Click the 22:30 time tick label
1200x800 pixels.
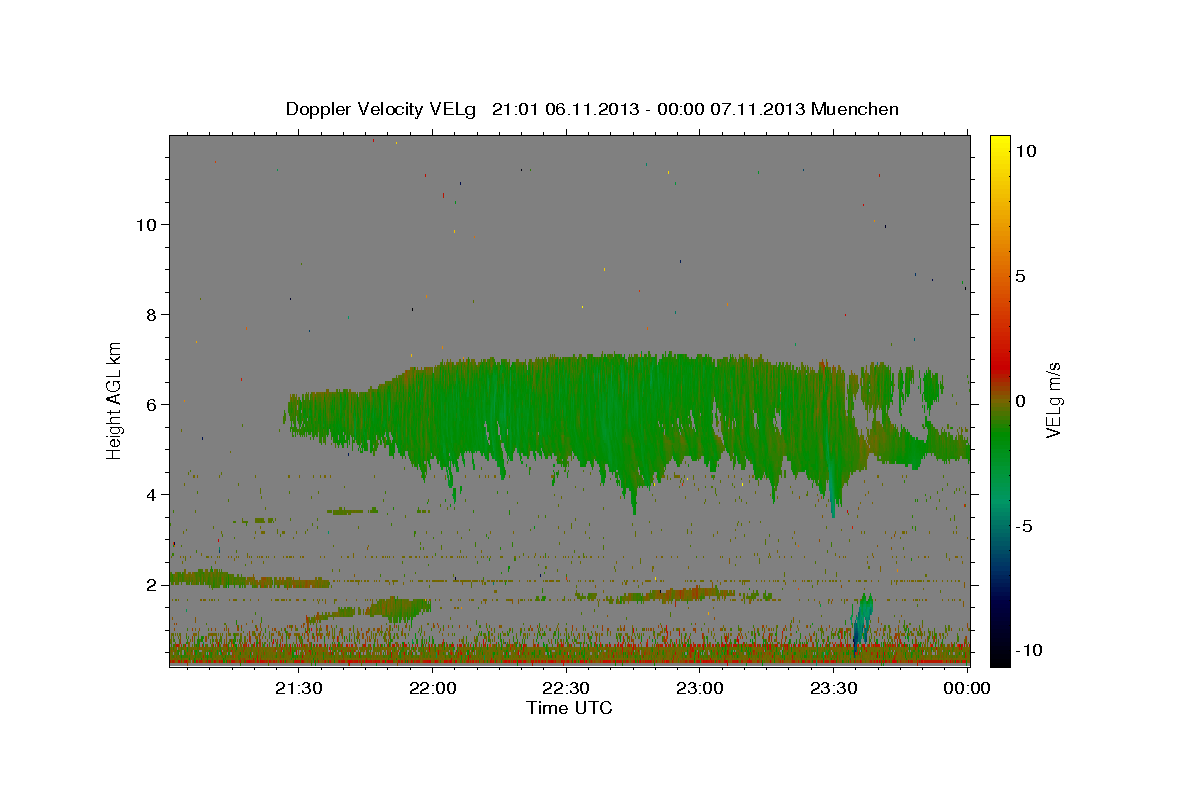[566, 688]
